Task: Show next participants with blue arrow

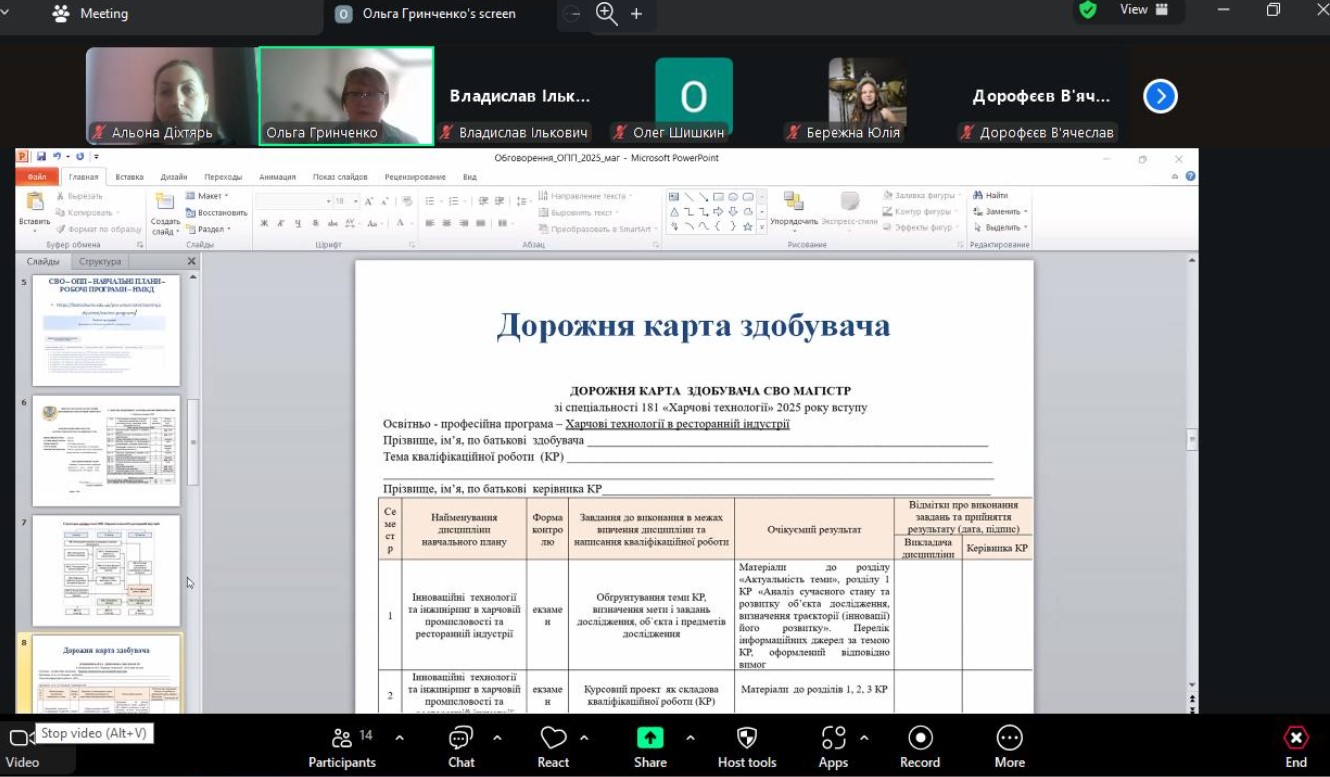Action: pos(1160,96)
